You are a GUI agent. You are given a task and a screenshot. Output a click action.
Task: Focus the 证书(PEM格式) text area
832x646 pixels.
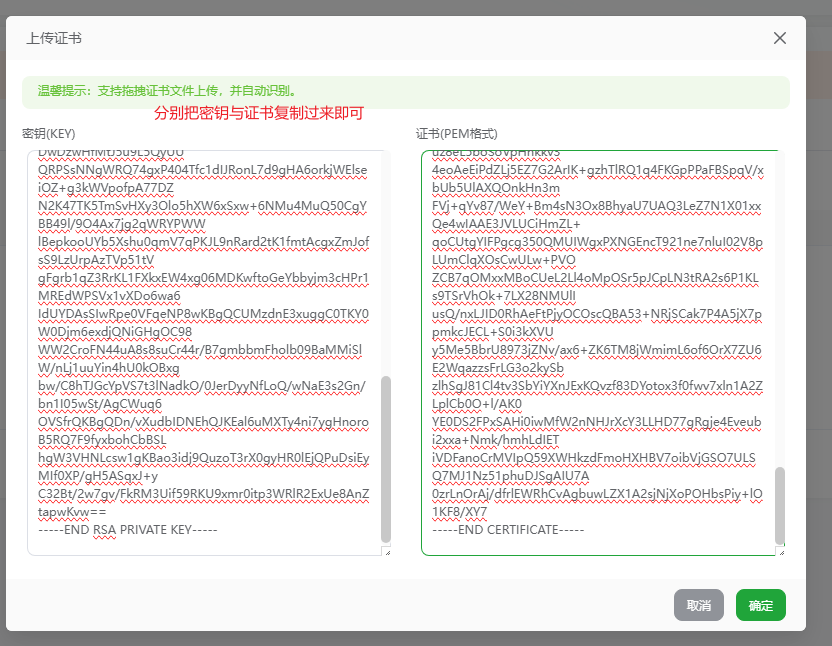[595, 350]
